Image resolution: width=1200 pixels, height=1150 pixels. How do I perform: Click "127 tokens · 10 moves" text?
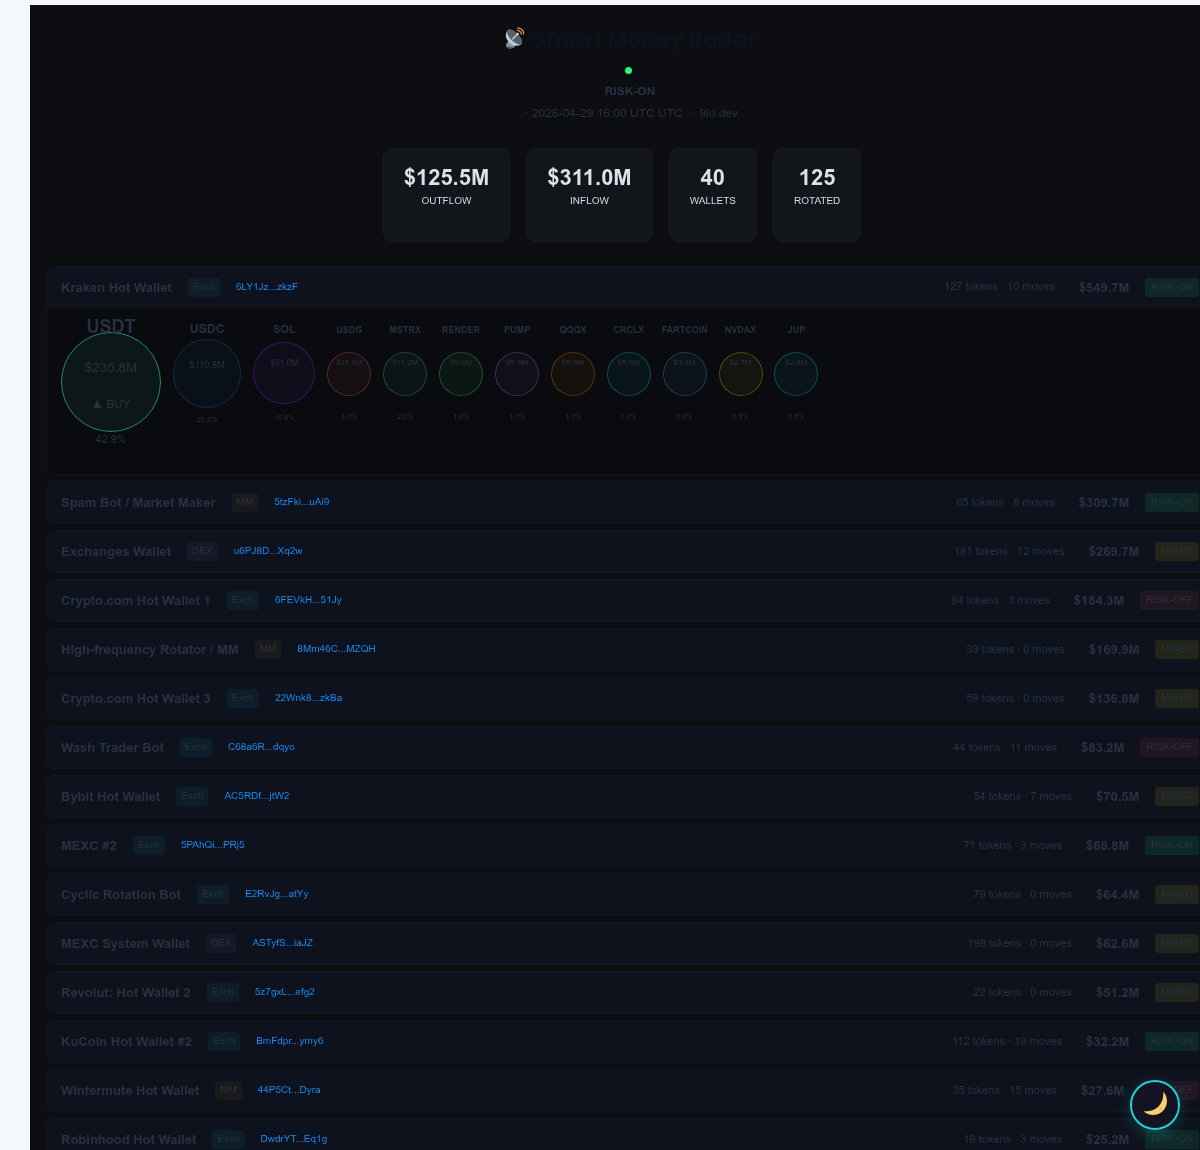pyautogui.click(x=999, y=287)
